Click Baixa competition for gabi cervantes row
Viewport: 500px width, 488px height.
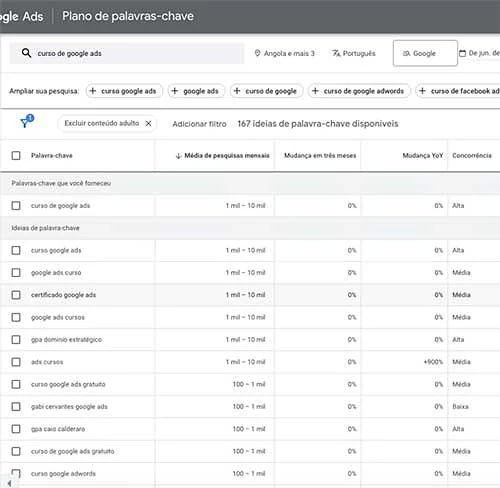click(x=460, y=407)
